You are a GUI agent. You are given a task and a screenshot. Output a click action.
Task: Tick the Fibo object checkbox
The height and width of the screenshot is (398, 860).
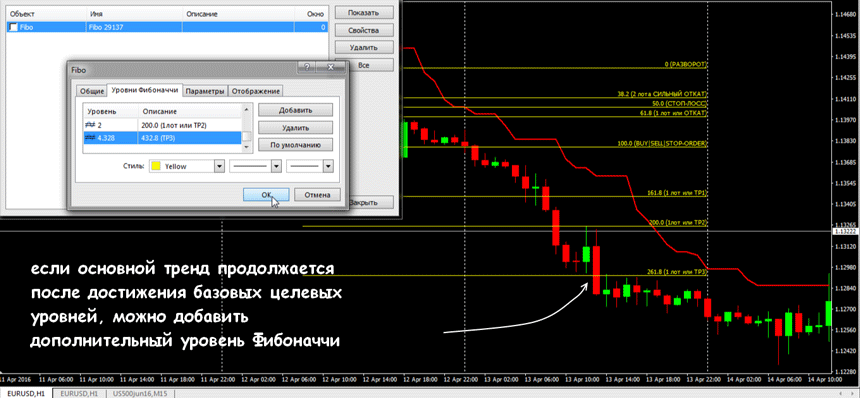(x=13, y=26)
